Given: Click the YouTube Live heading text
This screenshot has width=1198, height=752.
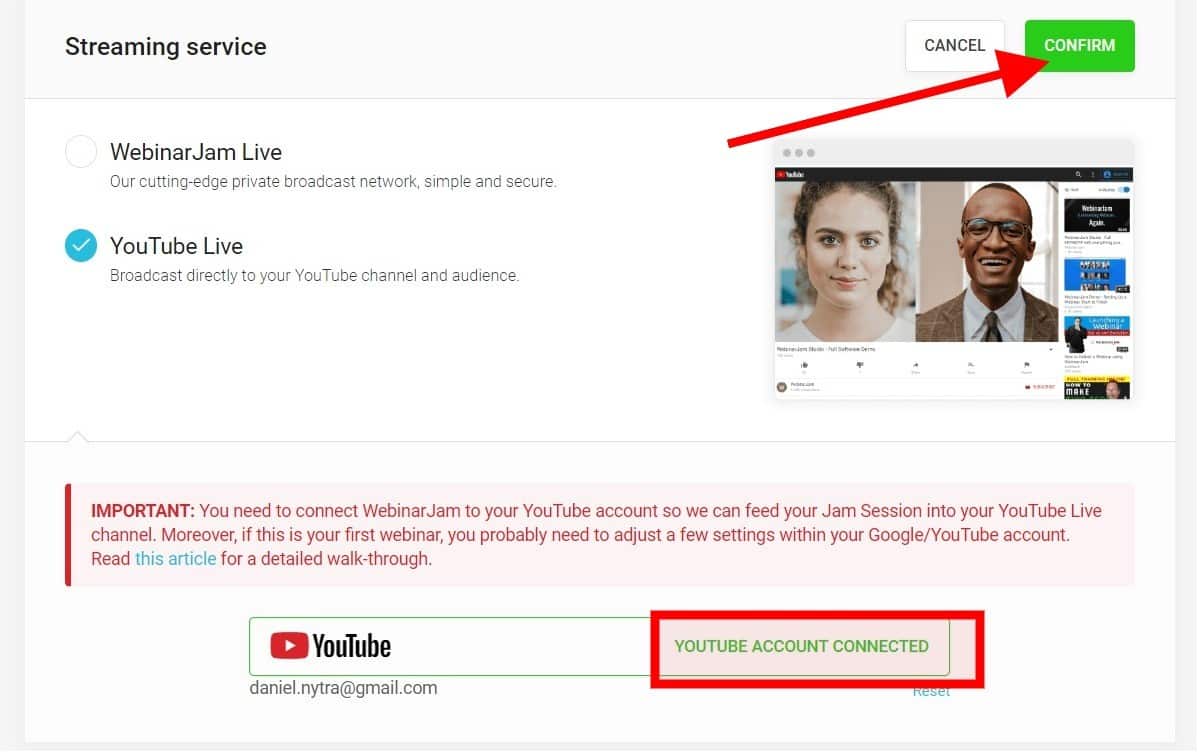Looking at the screenshot, I should pos(176,246).
